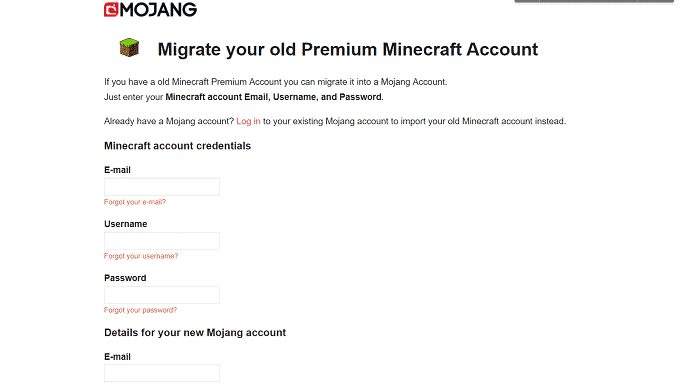Open the Forgot your password? link
This screenshot has height=385, width=700.
[140, 310]
